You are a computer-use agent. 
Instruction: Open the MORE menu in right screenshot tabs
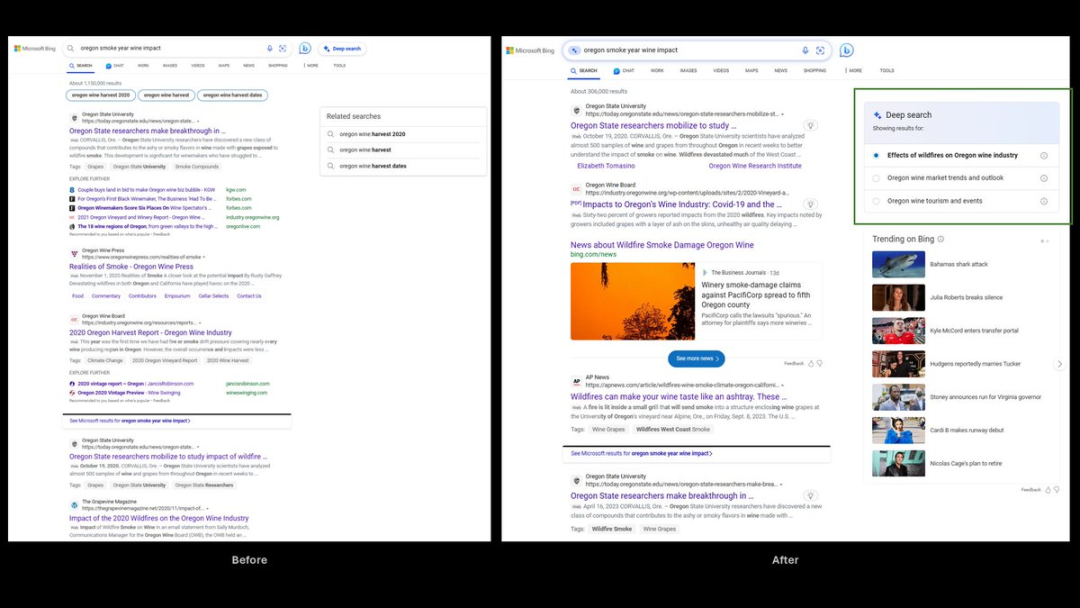(x=853, y=70)
